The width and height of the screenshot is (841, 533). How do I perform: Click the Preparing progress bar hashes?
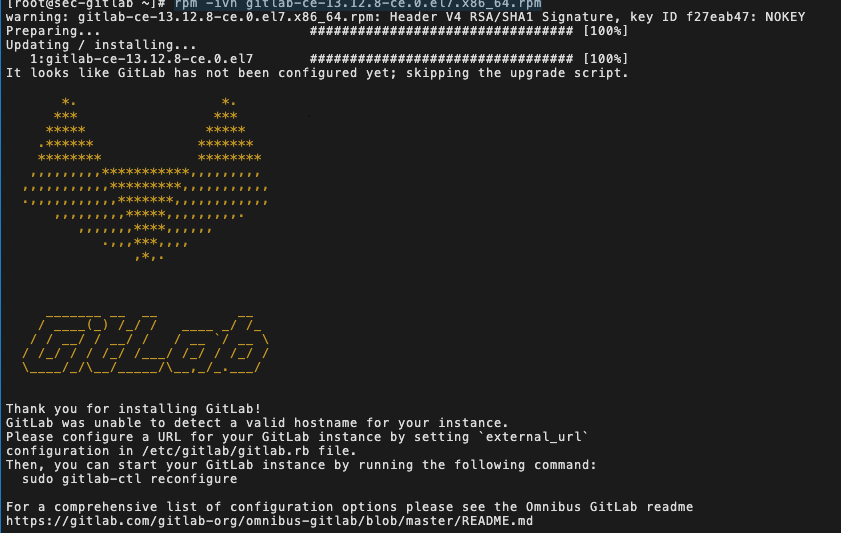pyautogui.click(x=441, y=31)
